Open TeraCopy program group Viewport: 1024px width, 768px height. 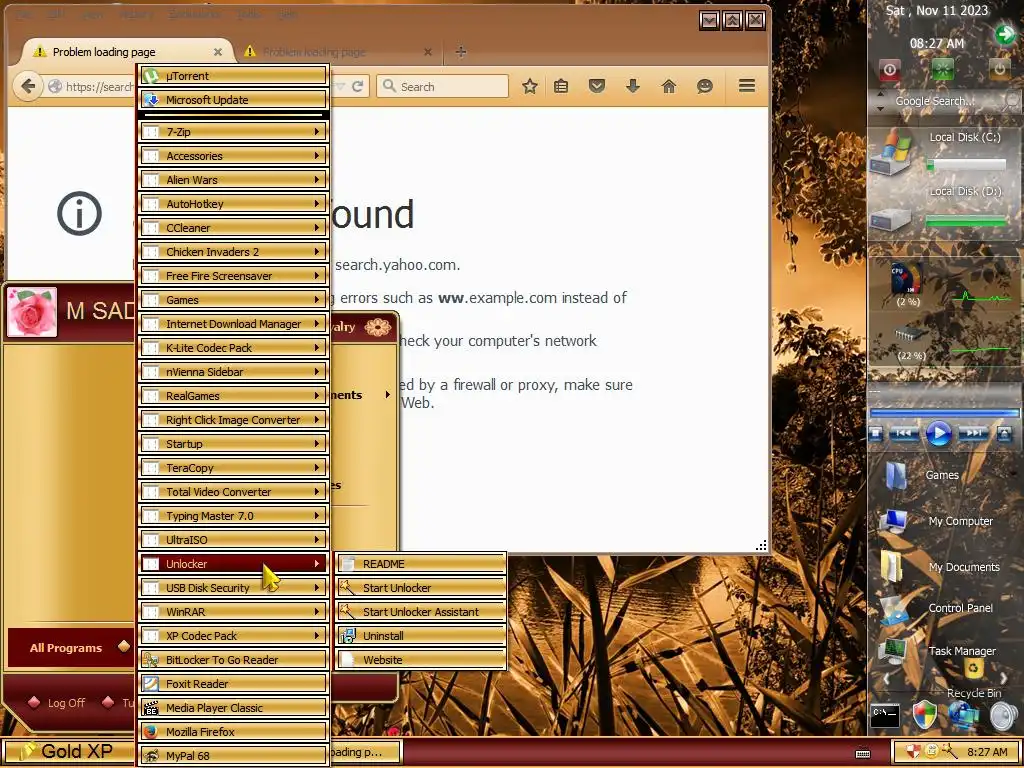pos(234,468)
